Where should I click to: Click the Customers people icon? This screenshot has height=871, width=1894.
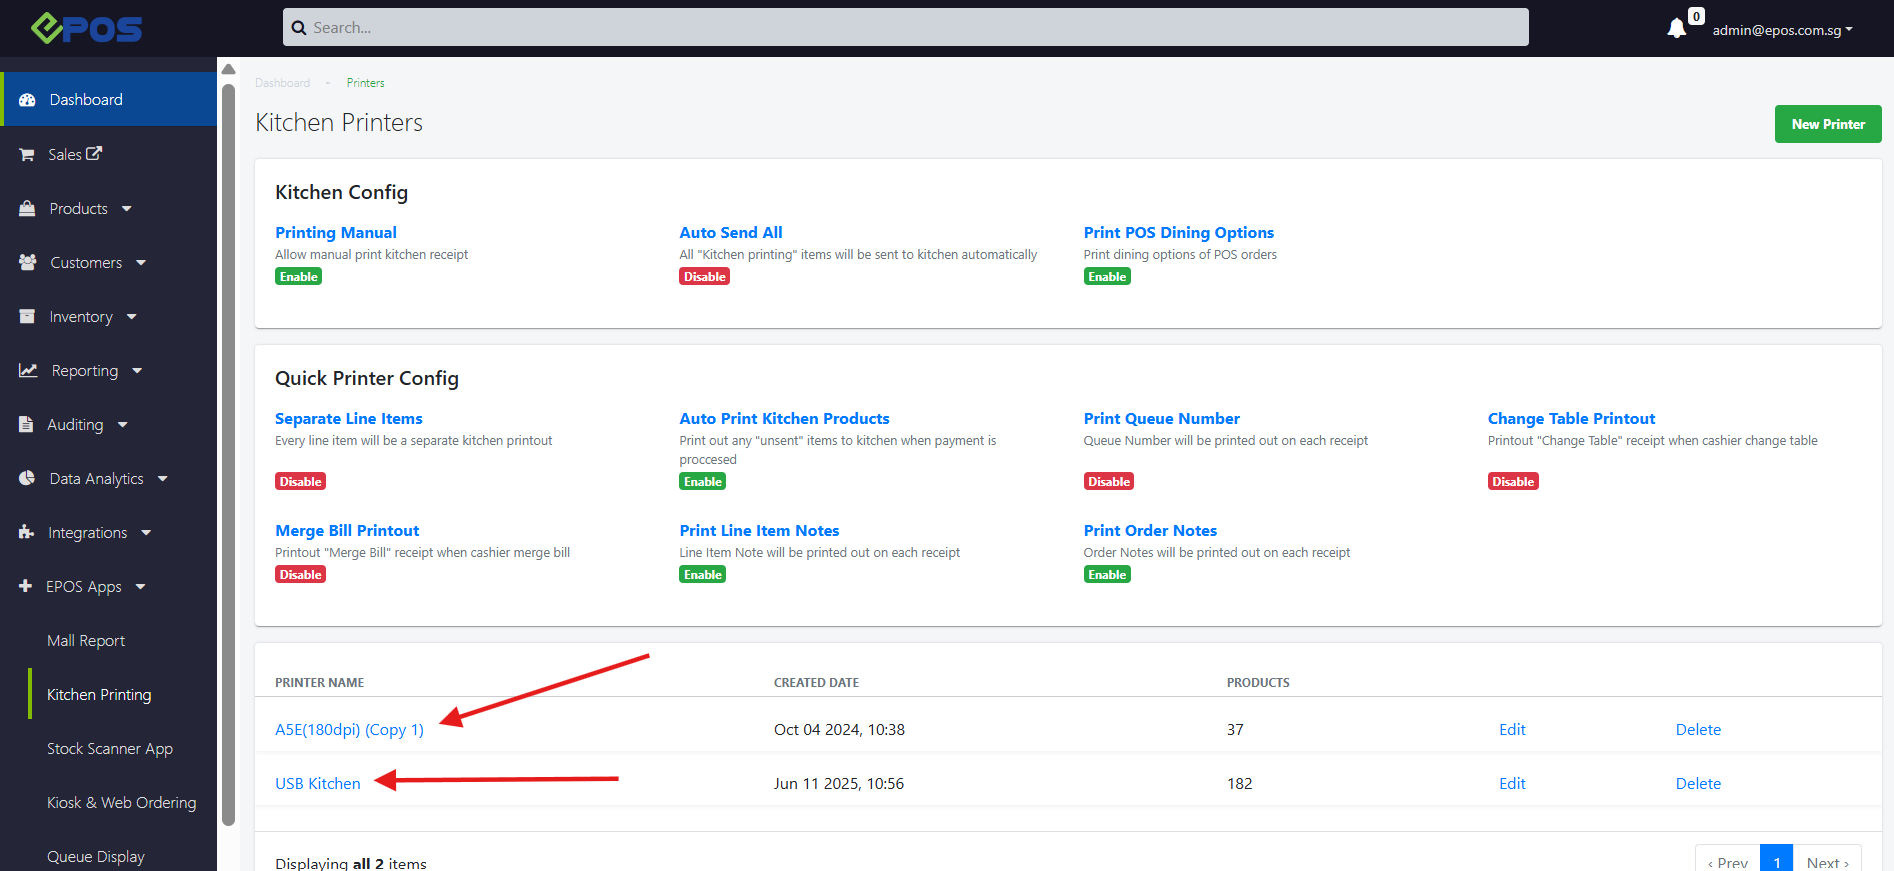27,263
